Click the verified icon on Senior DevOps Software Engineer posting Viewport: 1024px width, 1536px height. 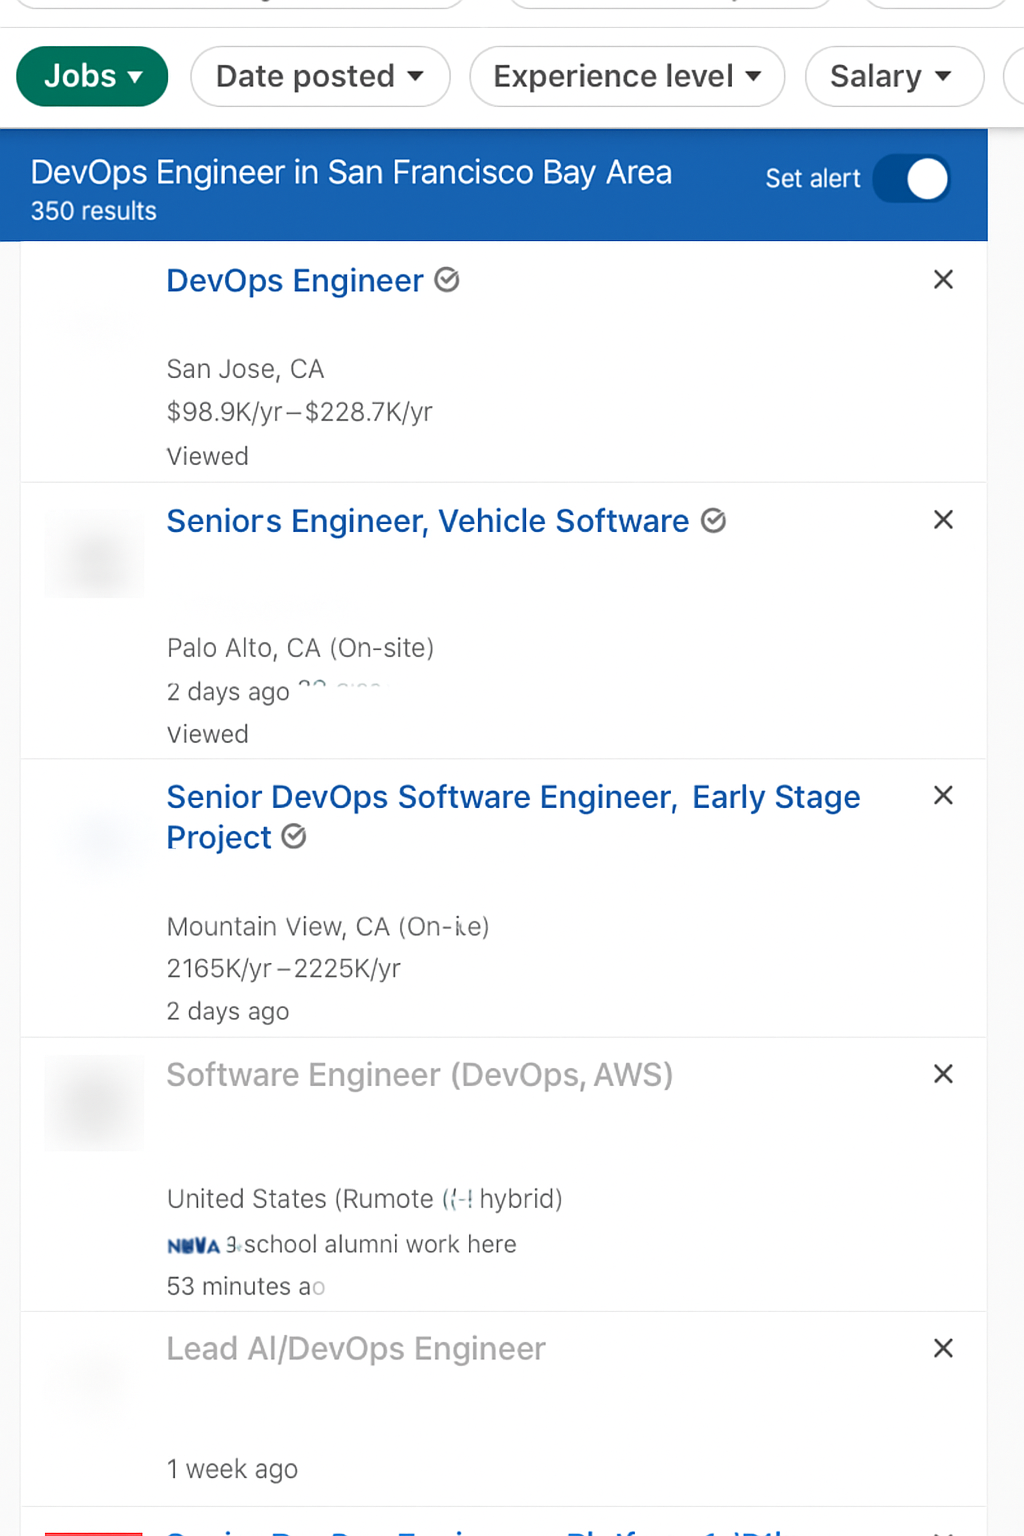[x=293, y=838]
